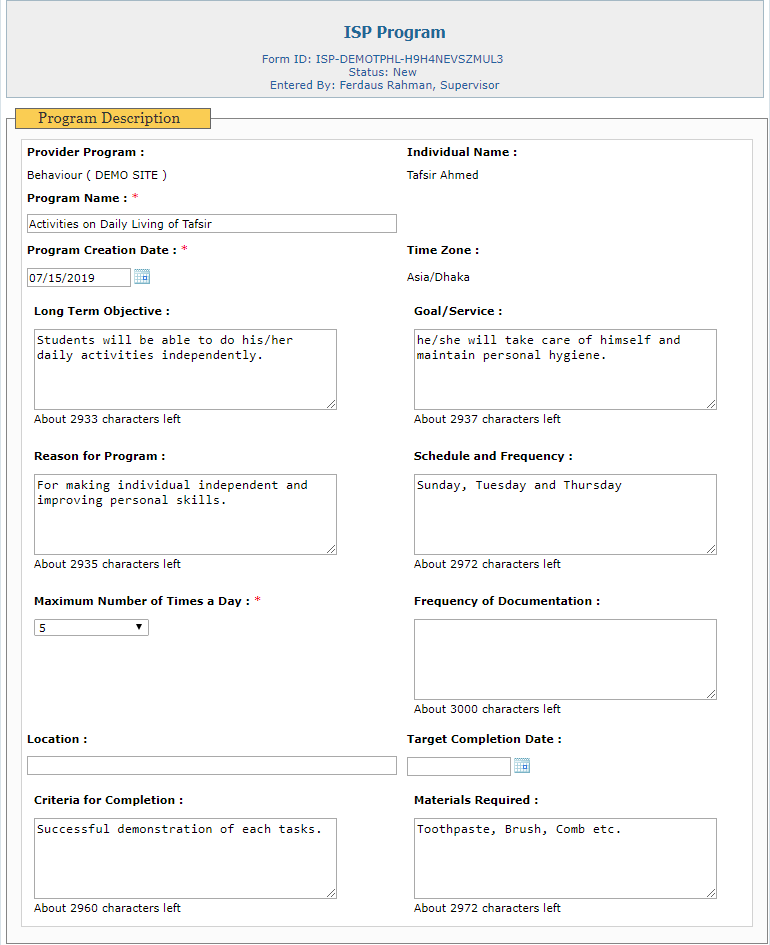
Task: Open Maximum Number of Times a Day dropdown
Action: [91, 627]
